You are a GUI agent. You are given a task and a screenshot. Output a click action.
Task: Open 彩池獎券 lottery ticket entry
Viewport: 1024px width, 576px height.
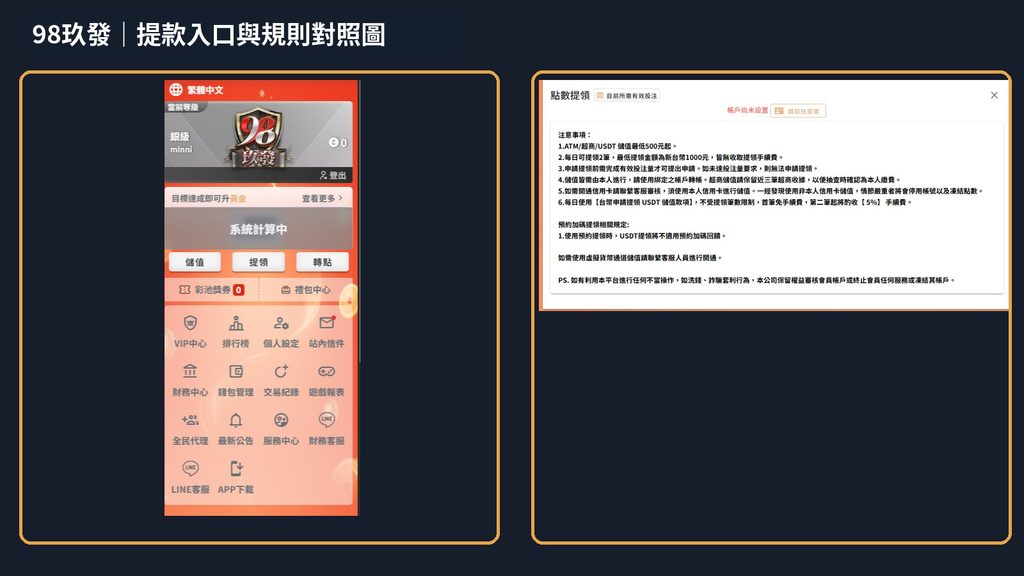click(x=212, y=290)
